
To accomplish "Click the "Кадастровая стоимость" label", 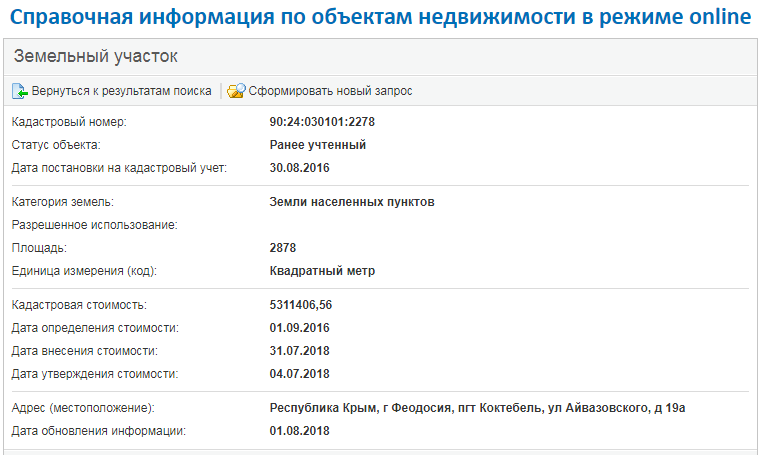I will coord(79,305).
